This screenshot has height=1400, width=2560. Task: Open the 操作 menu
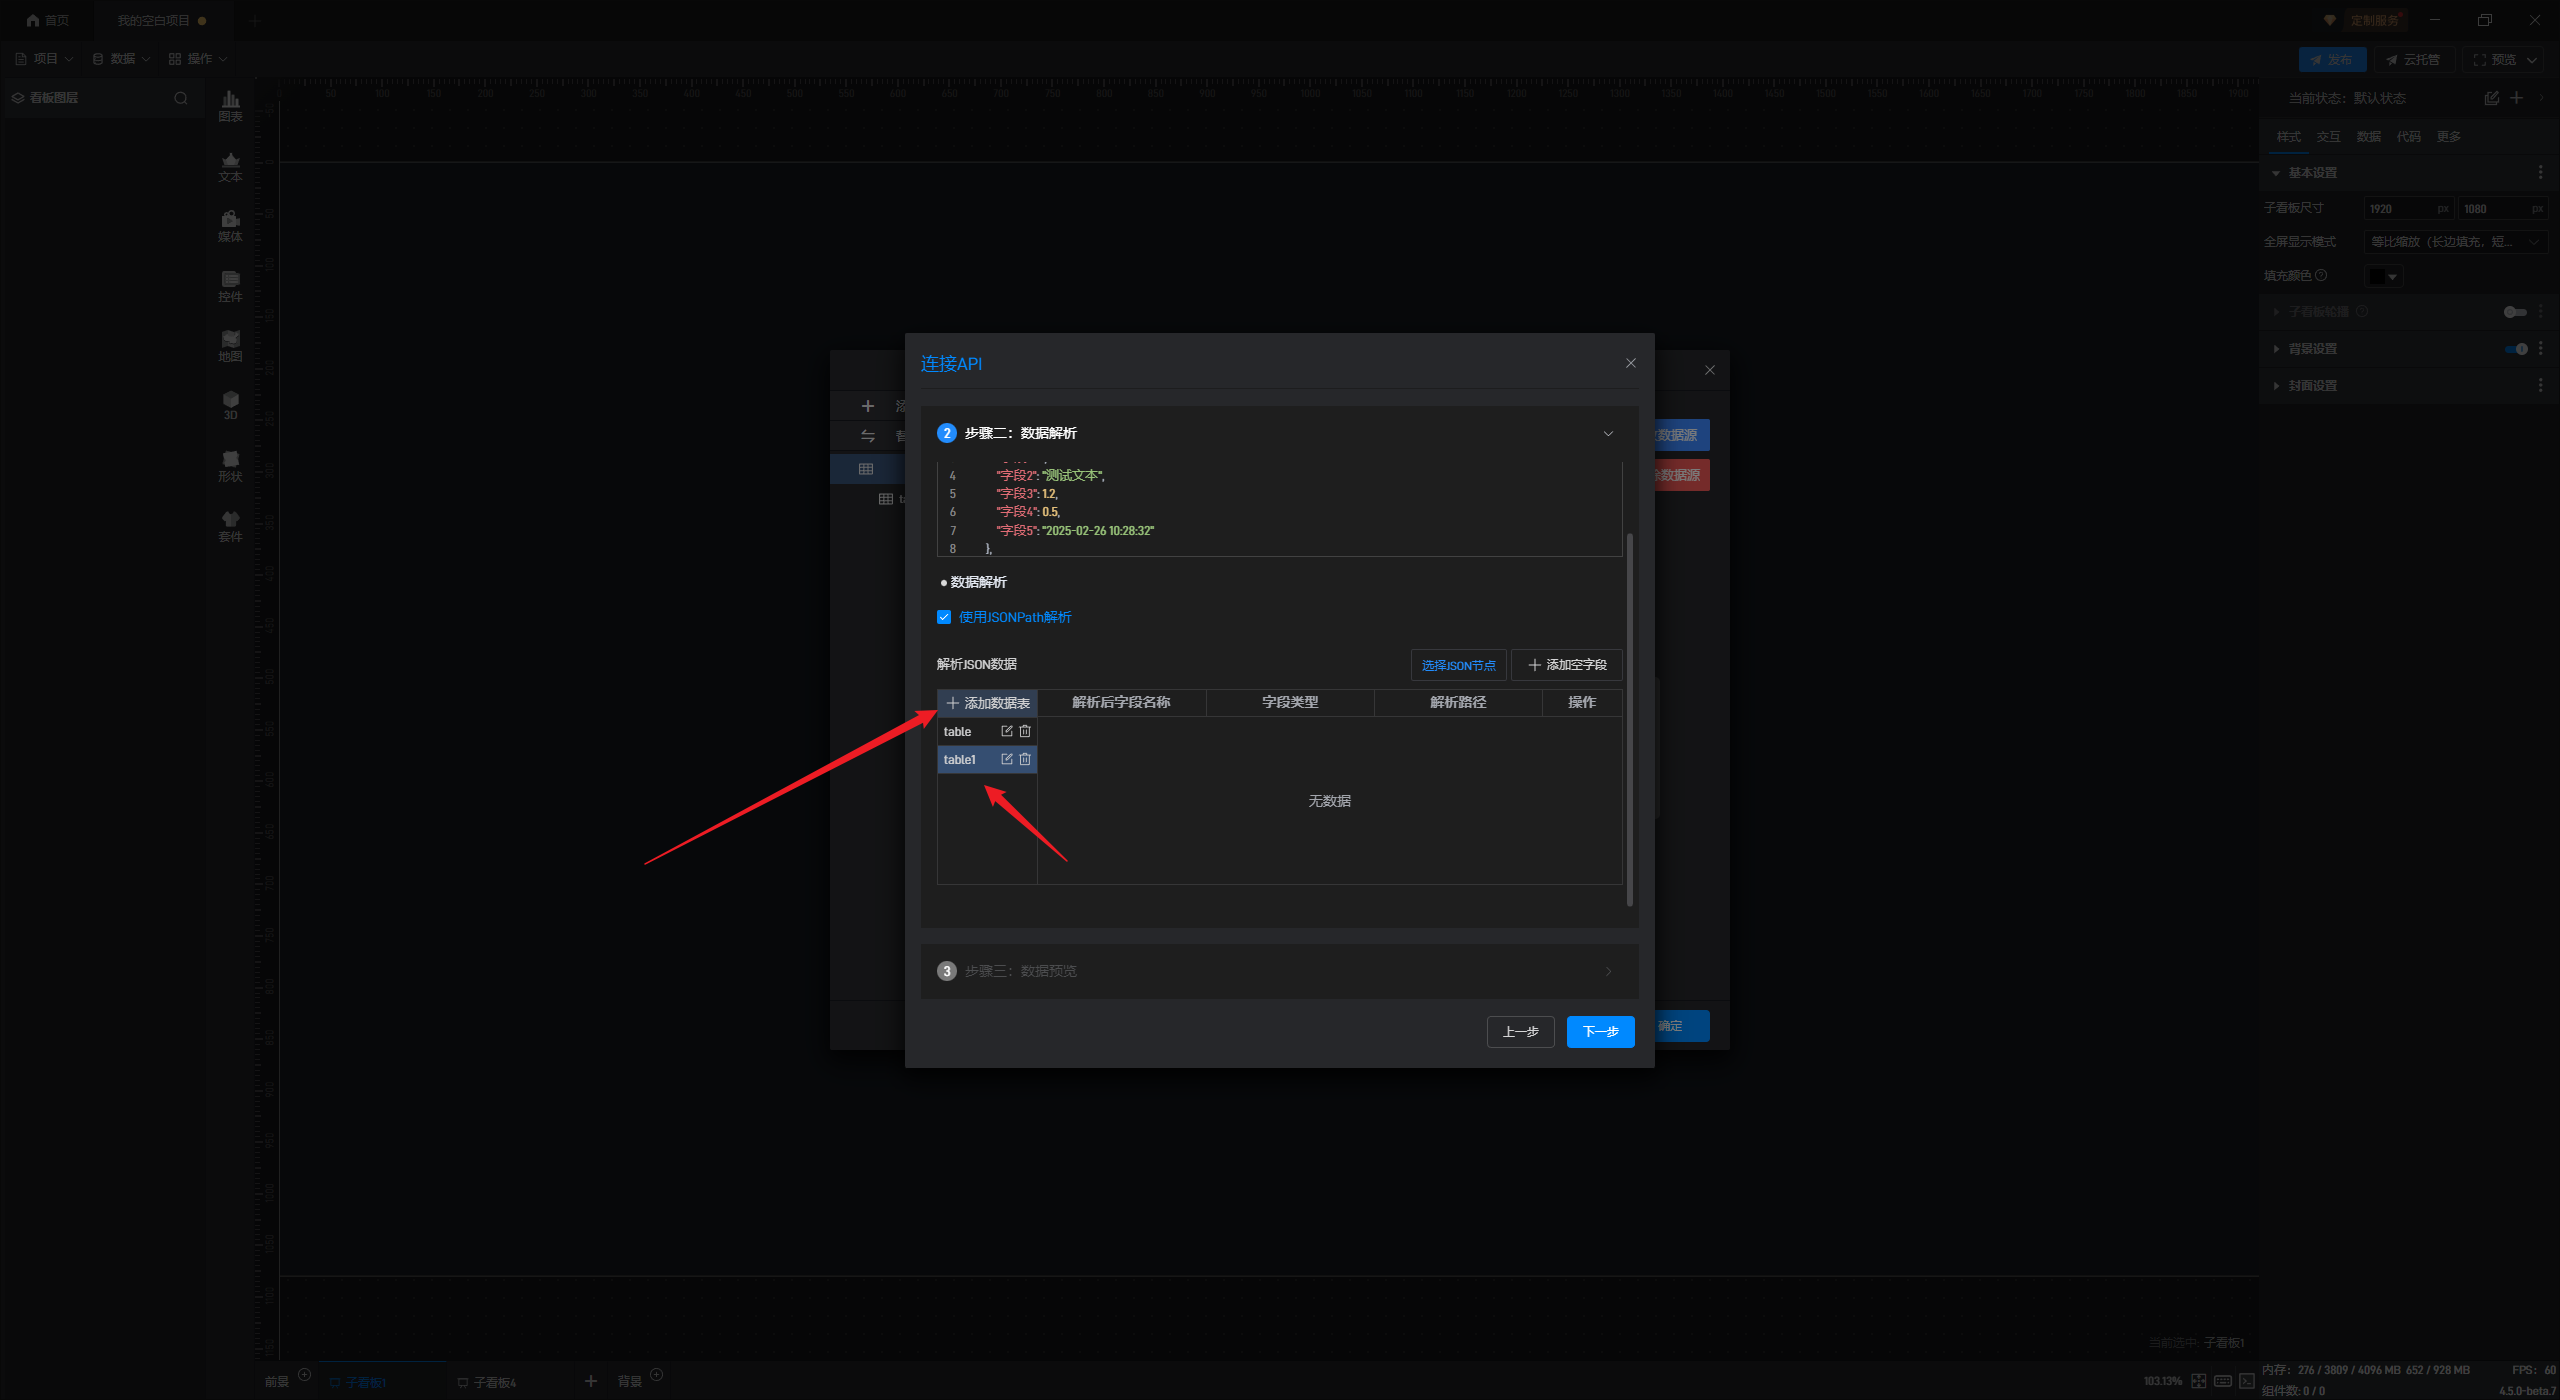(x=198, y=59)
